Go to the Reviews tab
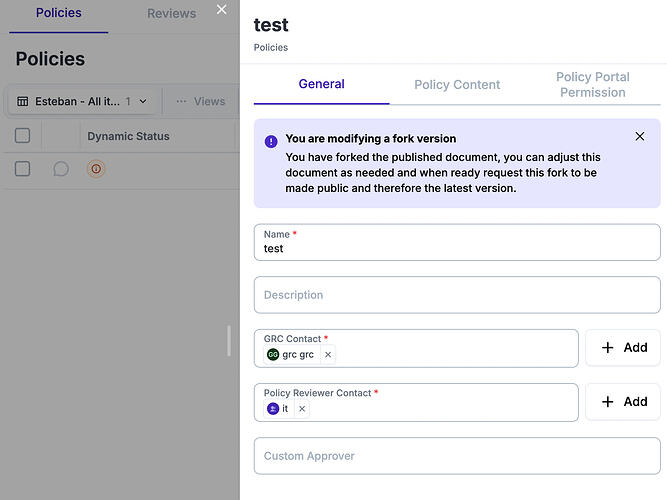 pos(171,14)
